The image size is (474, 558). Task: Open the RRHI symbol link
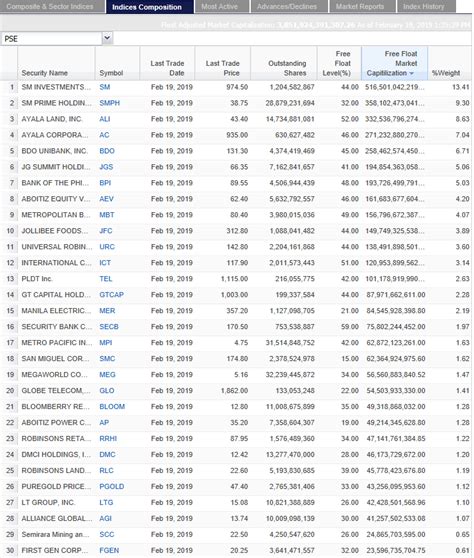coord(108,439)
